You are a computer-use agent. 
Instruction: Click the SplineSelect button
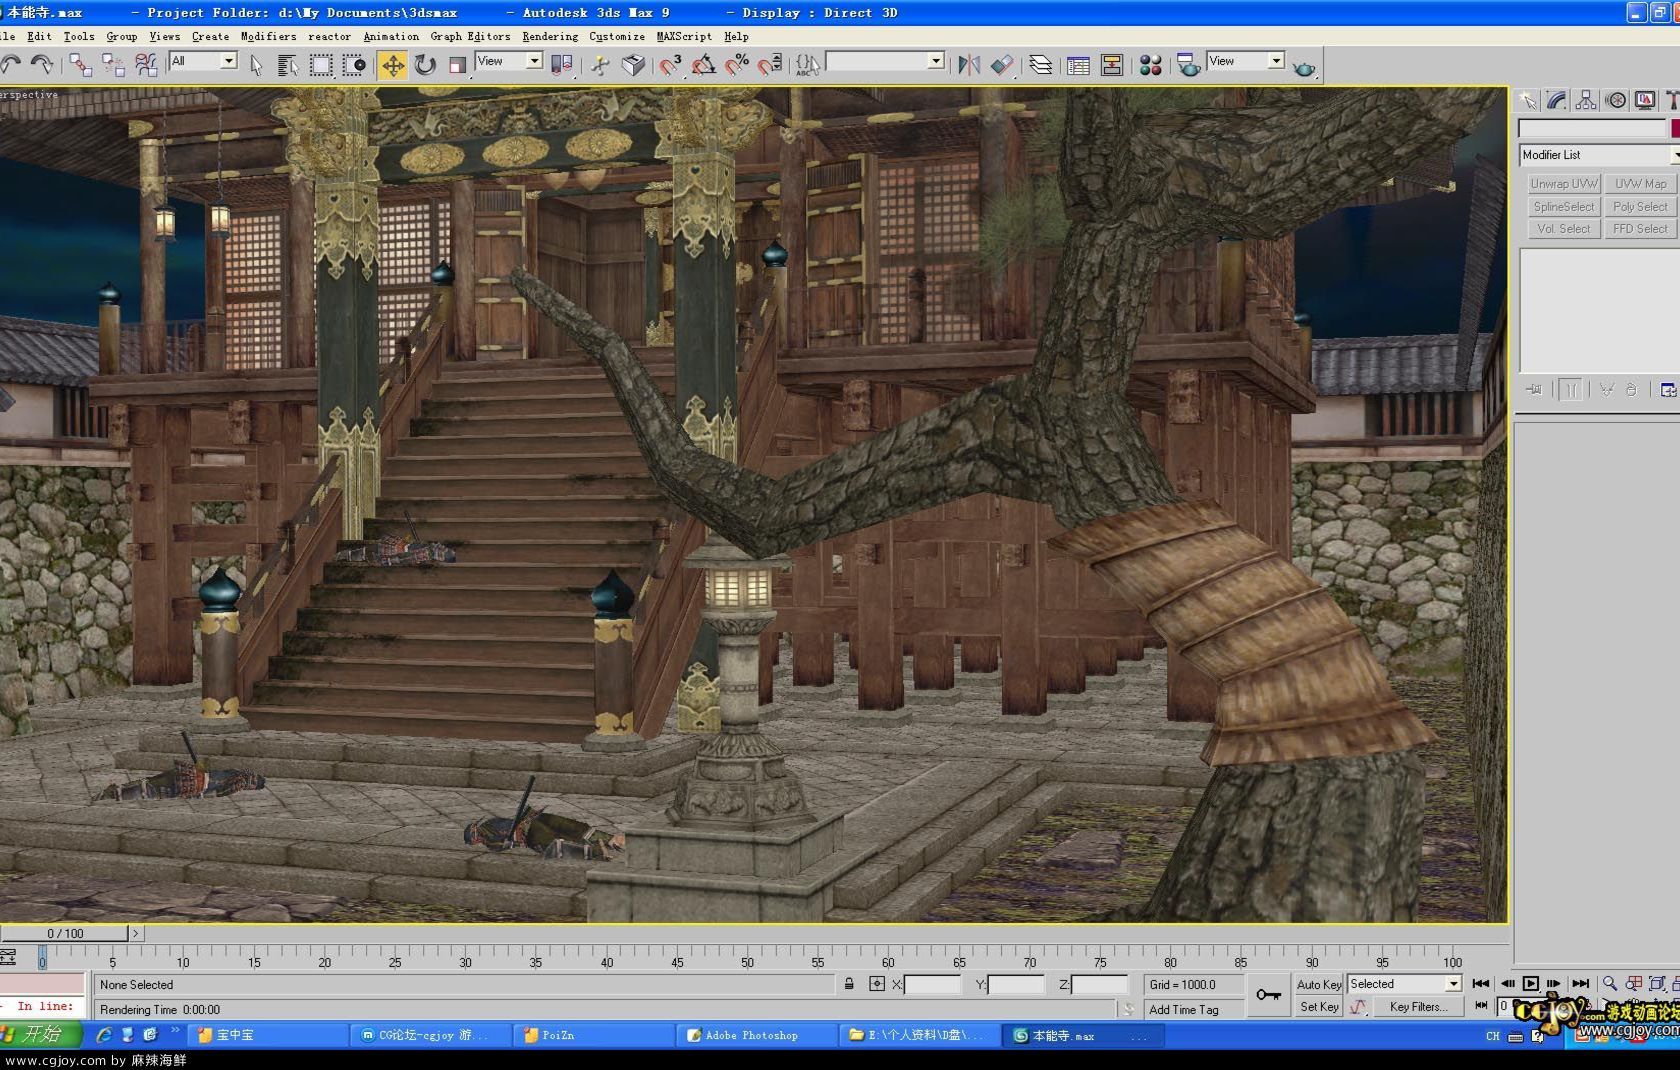click(1564, 207)
